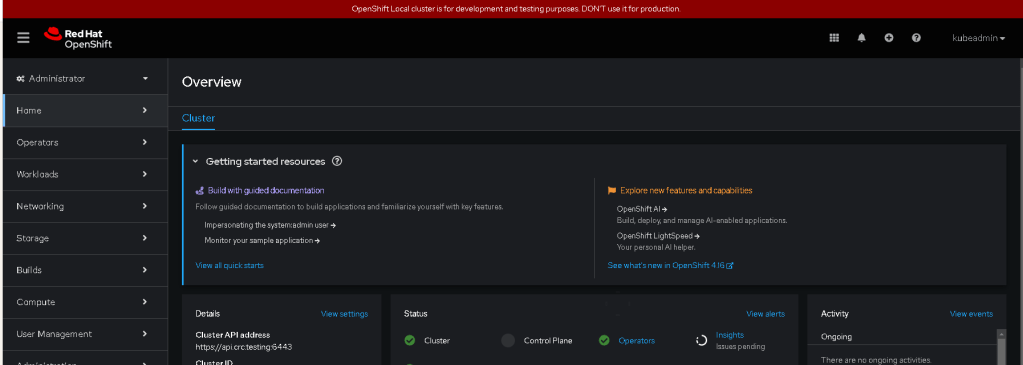Open Monitor your sample application quick start
The image size is (1023, 365).
point(262,240)
